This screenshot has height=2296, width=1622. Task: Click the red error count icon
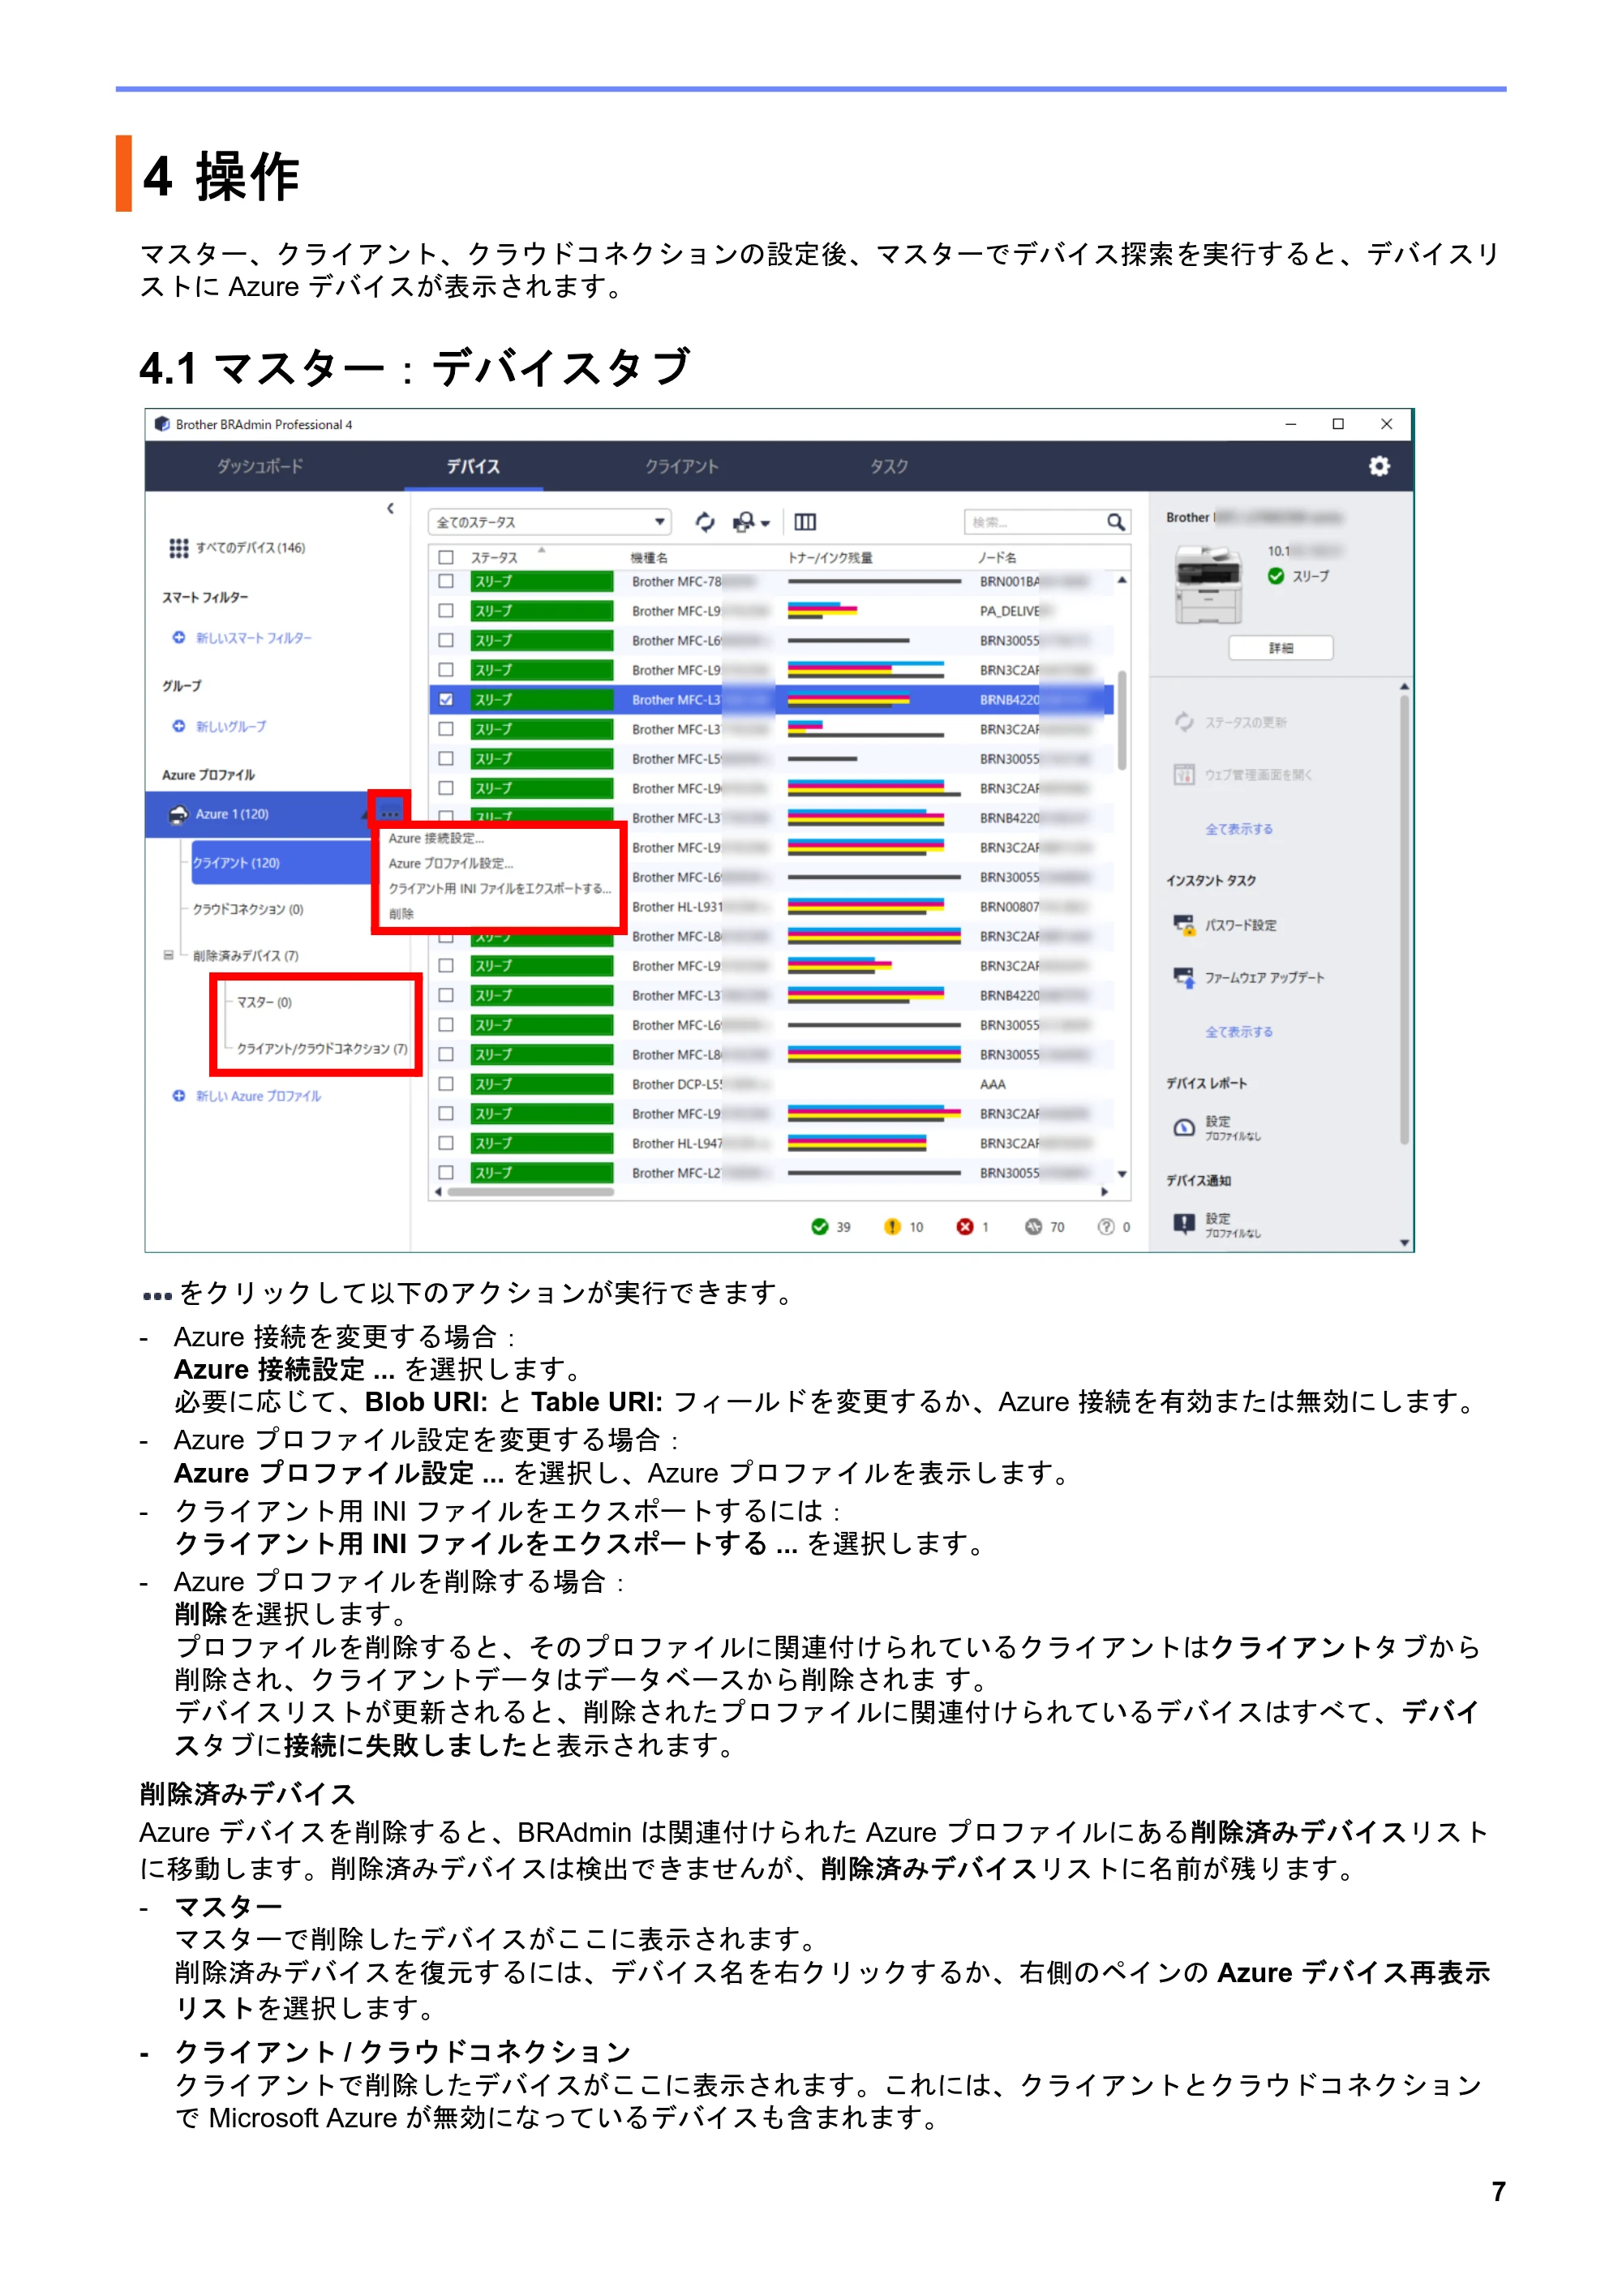coord(965,1227)
